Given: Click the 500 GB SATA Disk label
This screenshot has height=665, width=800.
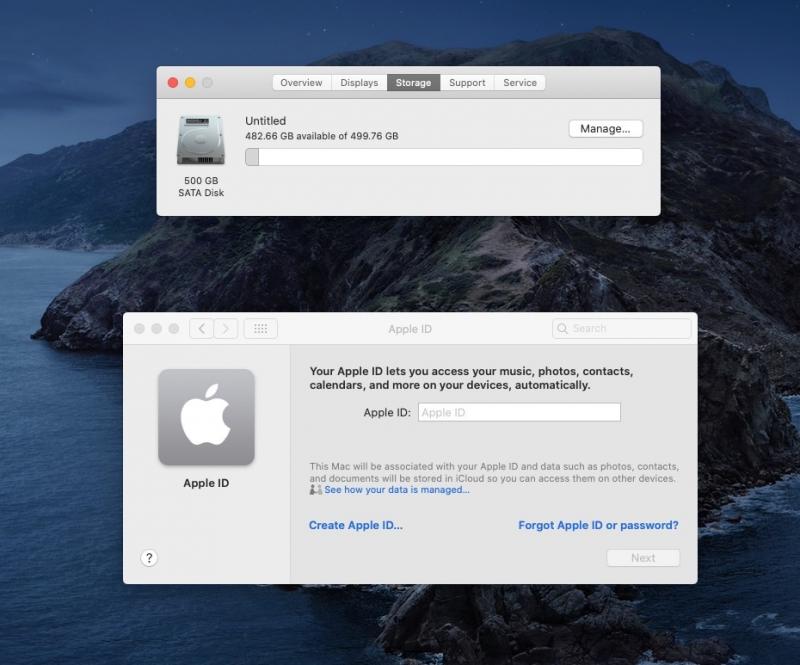Looking at the screenshot, I should 201,187.
